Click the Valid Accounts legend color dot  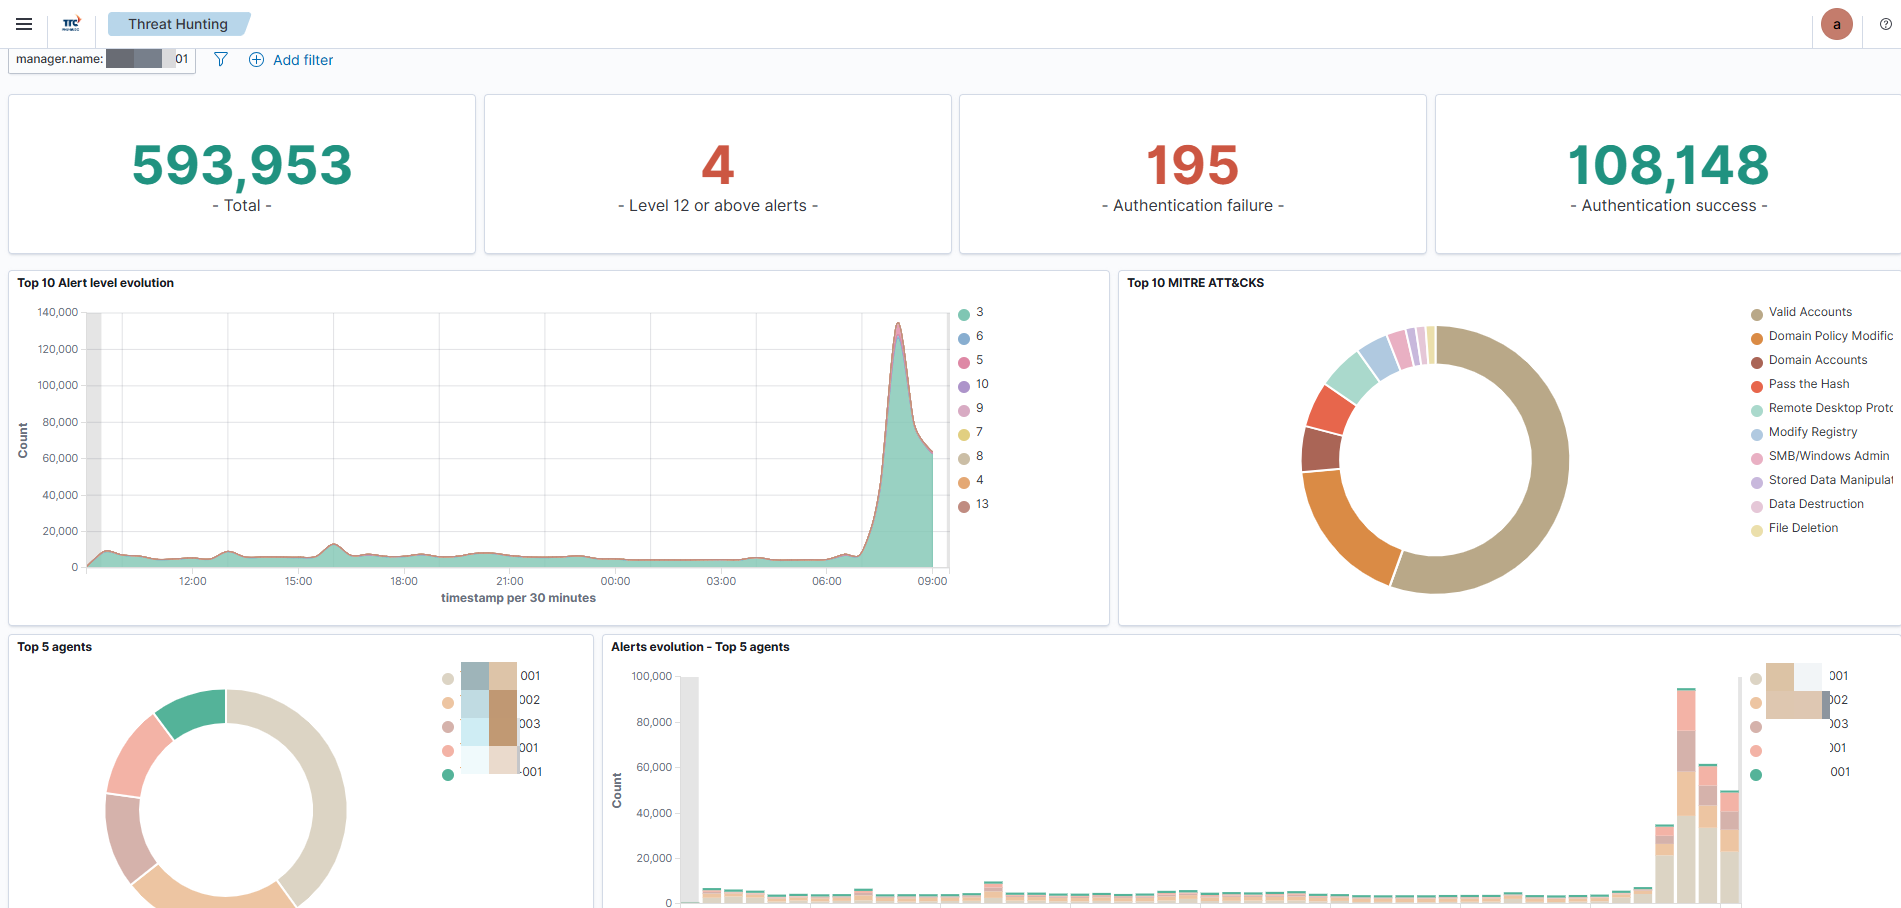coord(1757,315)
